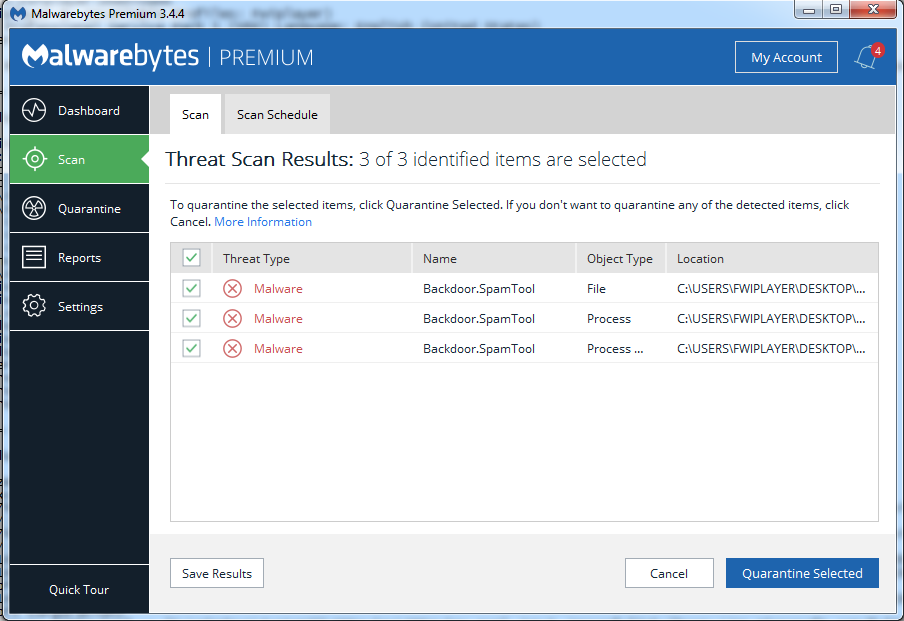Sort by the Threat Type column header
The image size is (904, 621).
pyautogui.click(x=256, y=258)
